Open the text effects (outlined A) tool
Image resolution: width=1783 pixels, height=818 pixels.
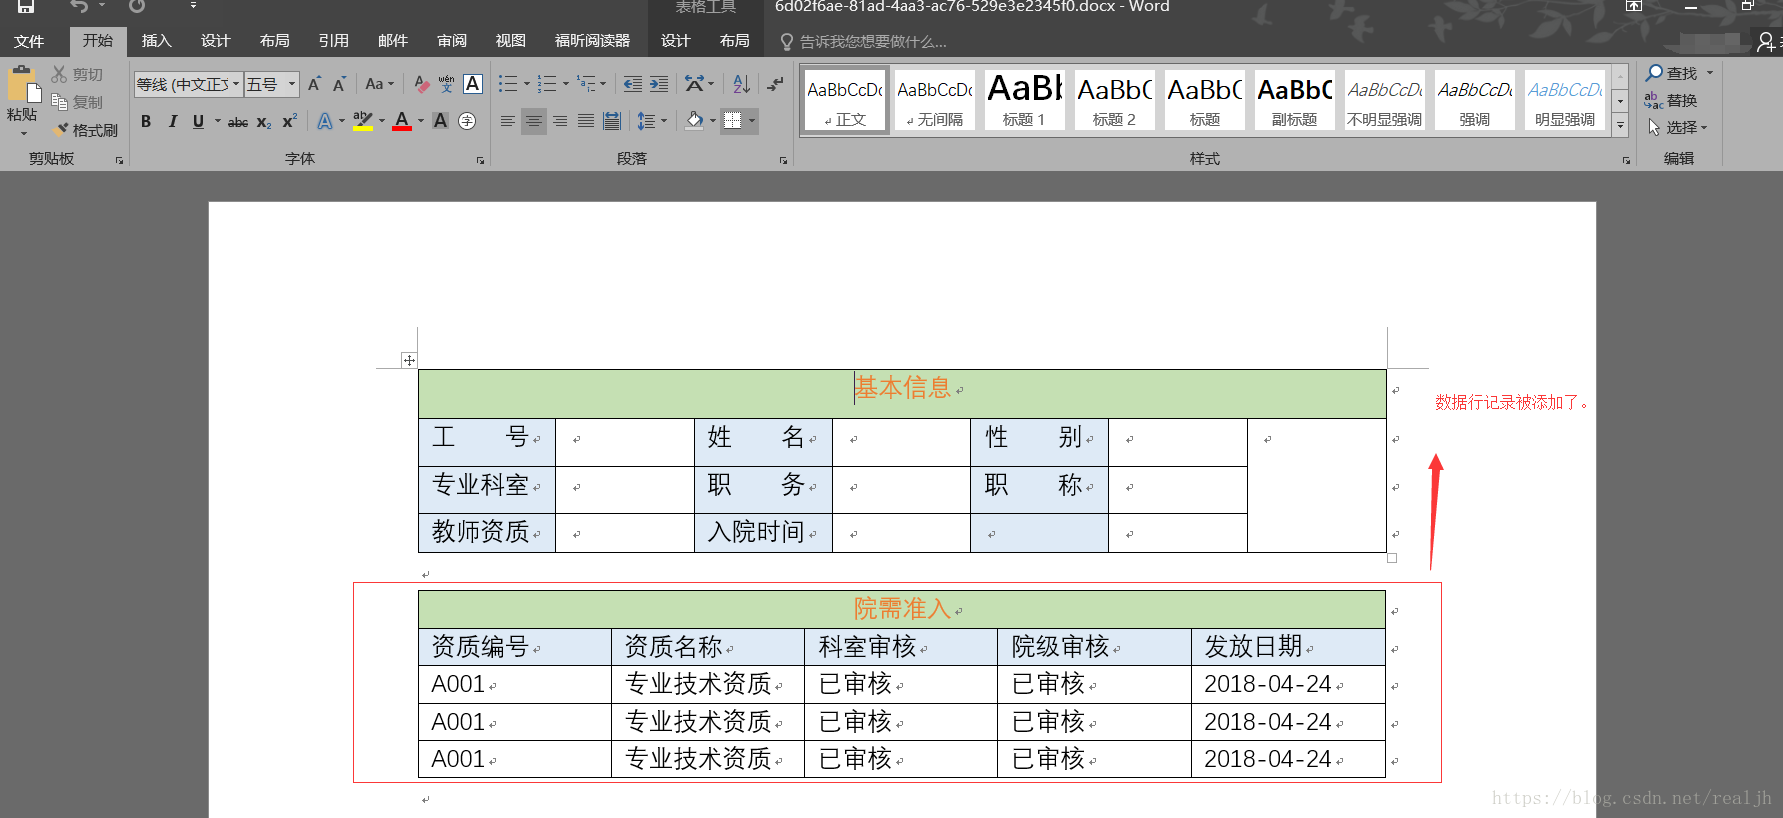point(325,121)
